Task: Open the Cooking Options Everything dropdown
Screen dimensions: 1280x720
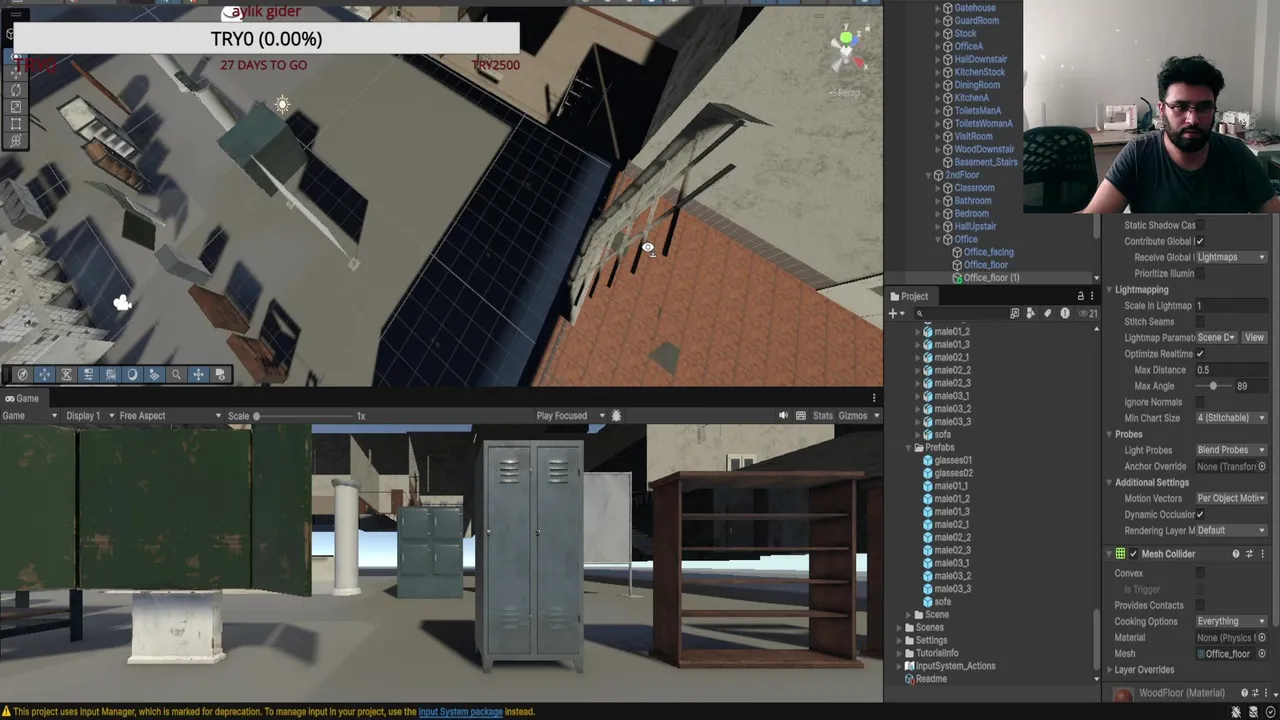Action: point(1231,622)
